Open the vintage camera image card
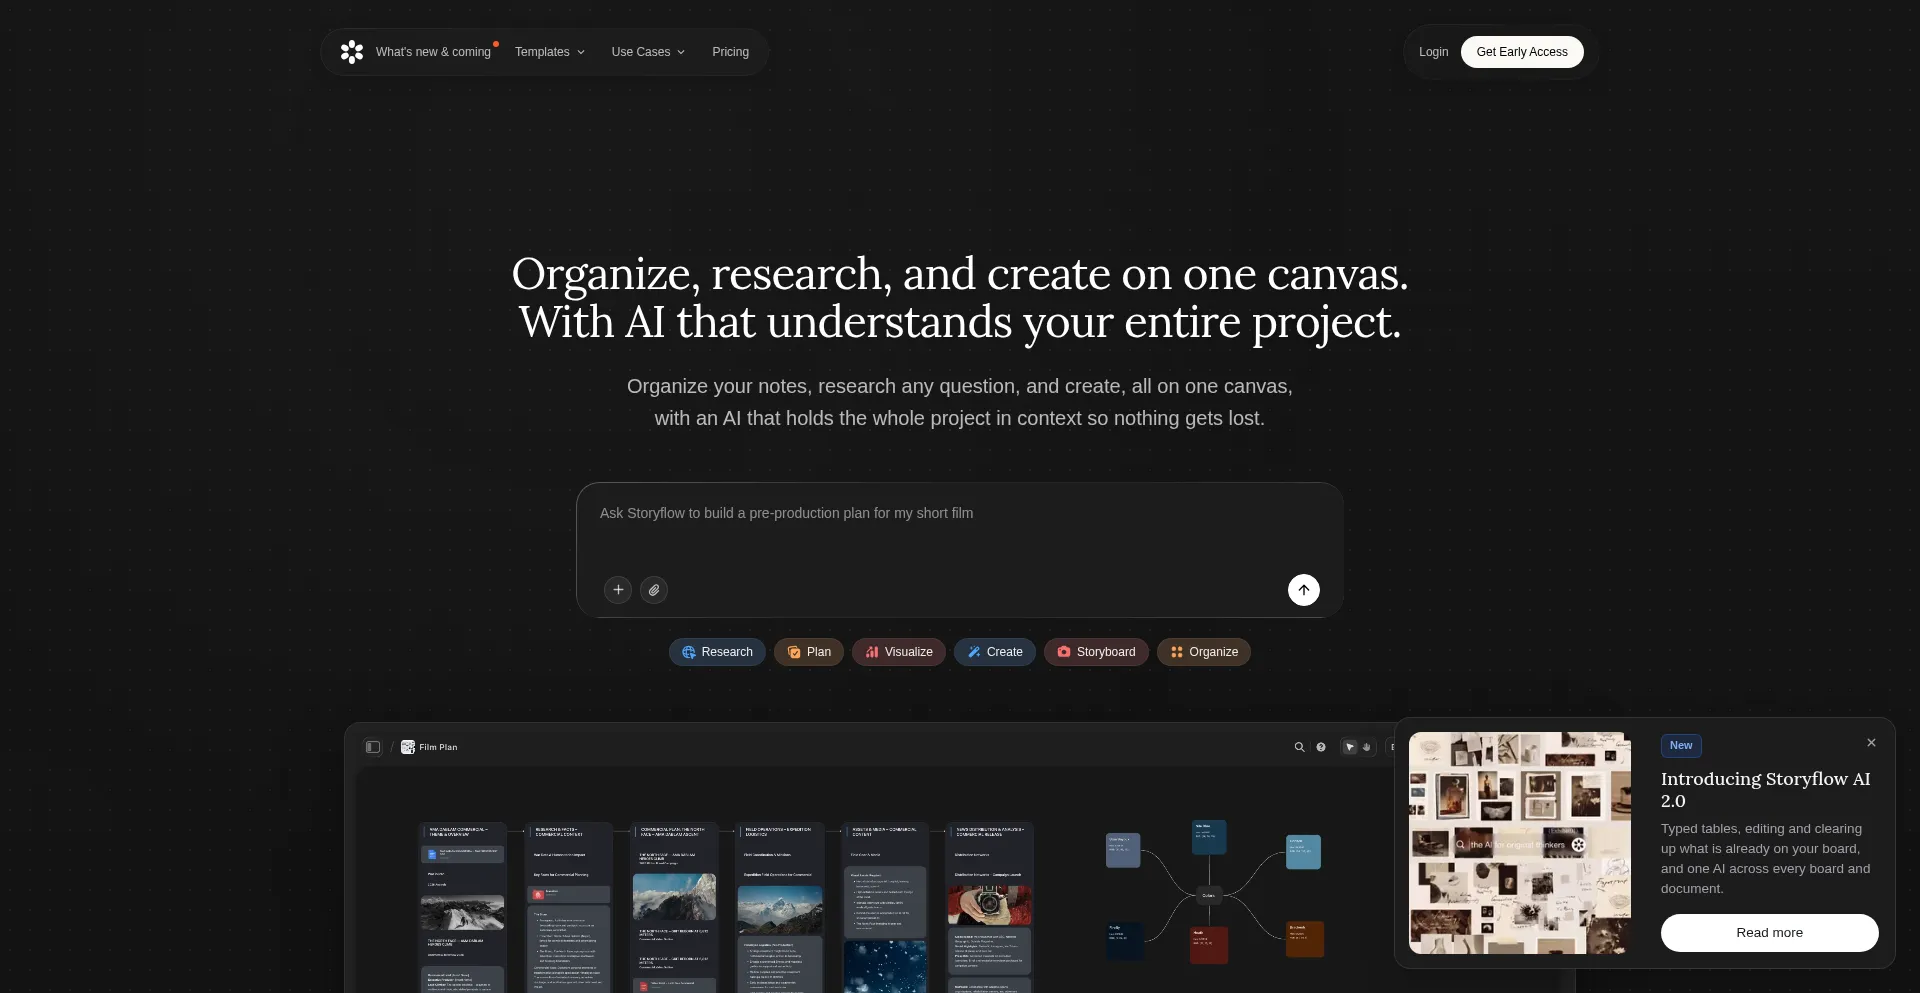1920x993 pixels. [x=990, y=905]
